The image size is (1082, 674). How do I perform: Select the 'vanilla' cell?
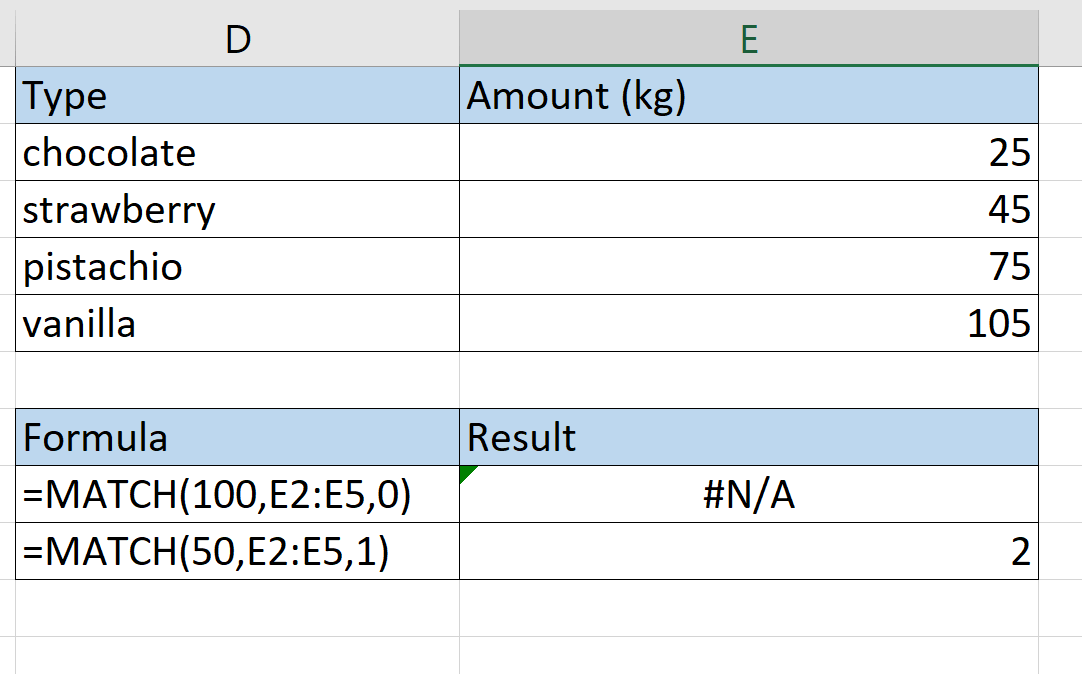tap(237, 323)
